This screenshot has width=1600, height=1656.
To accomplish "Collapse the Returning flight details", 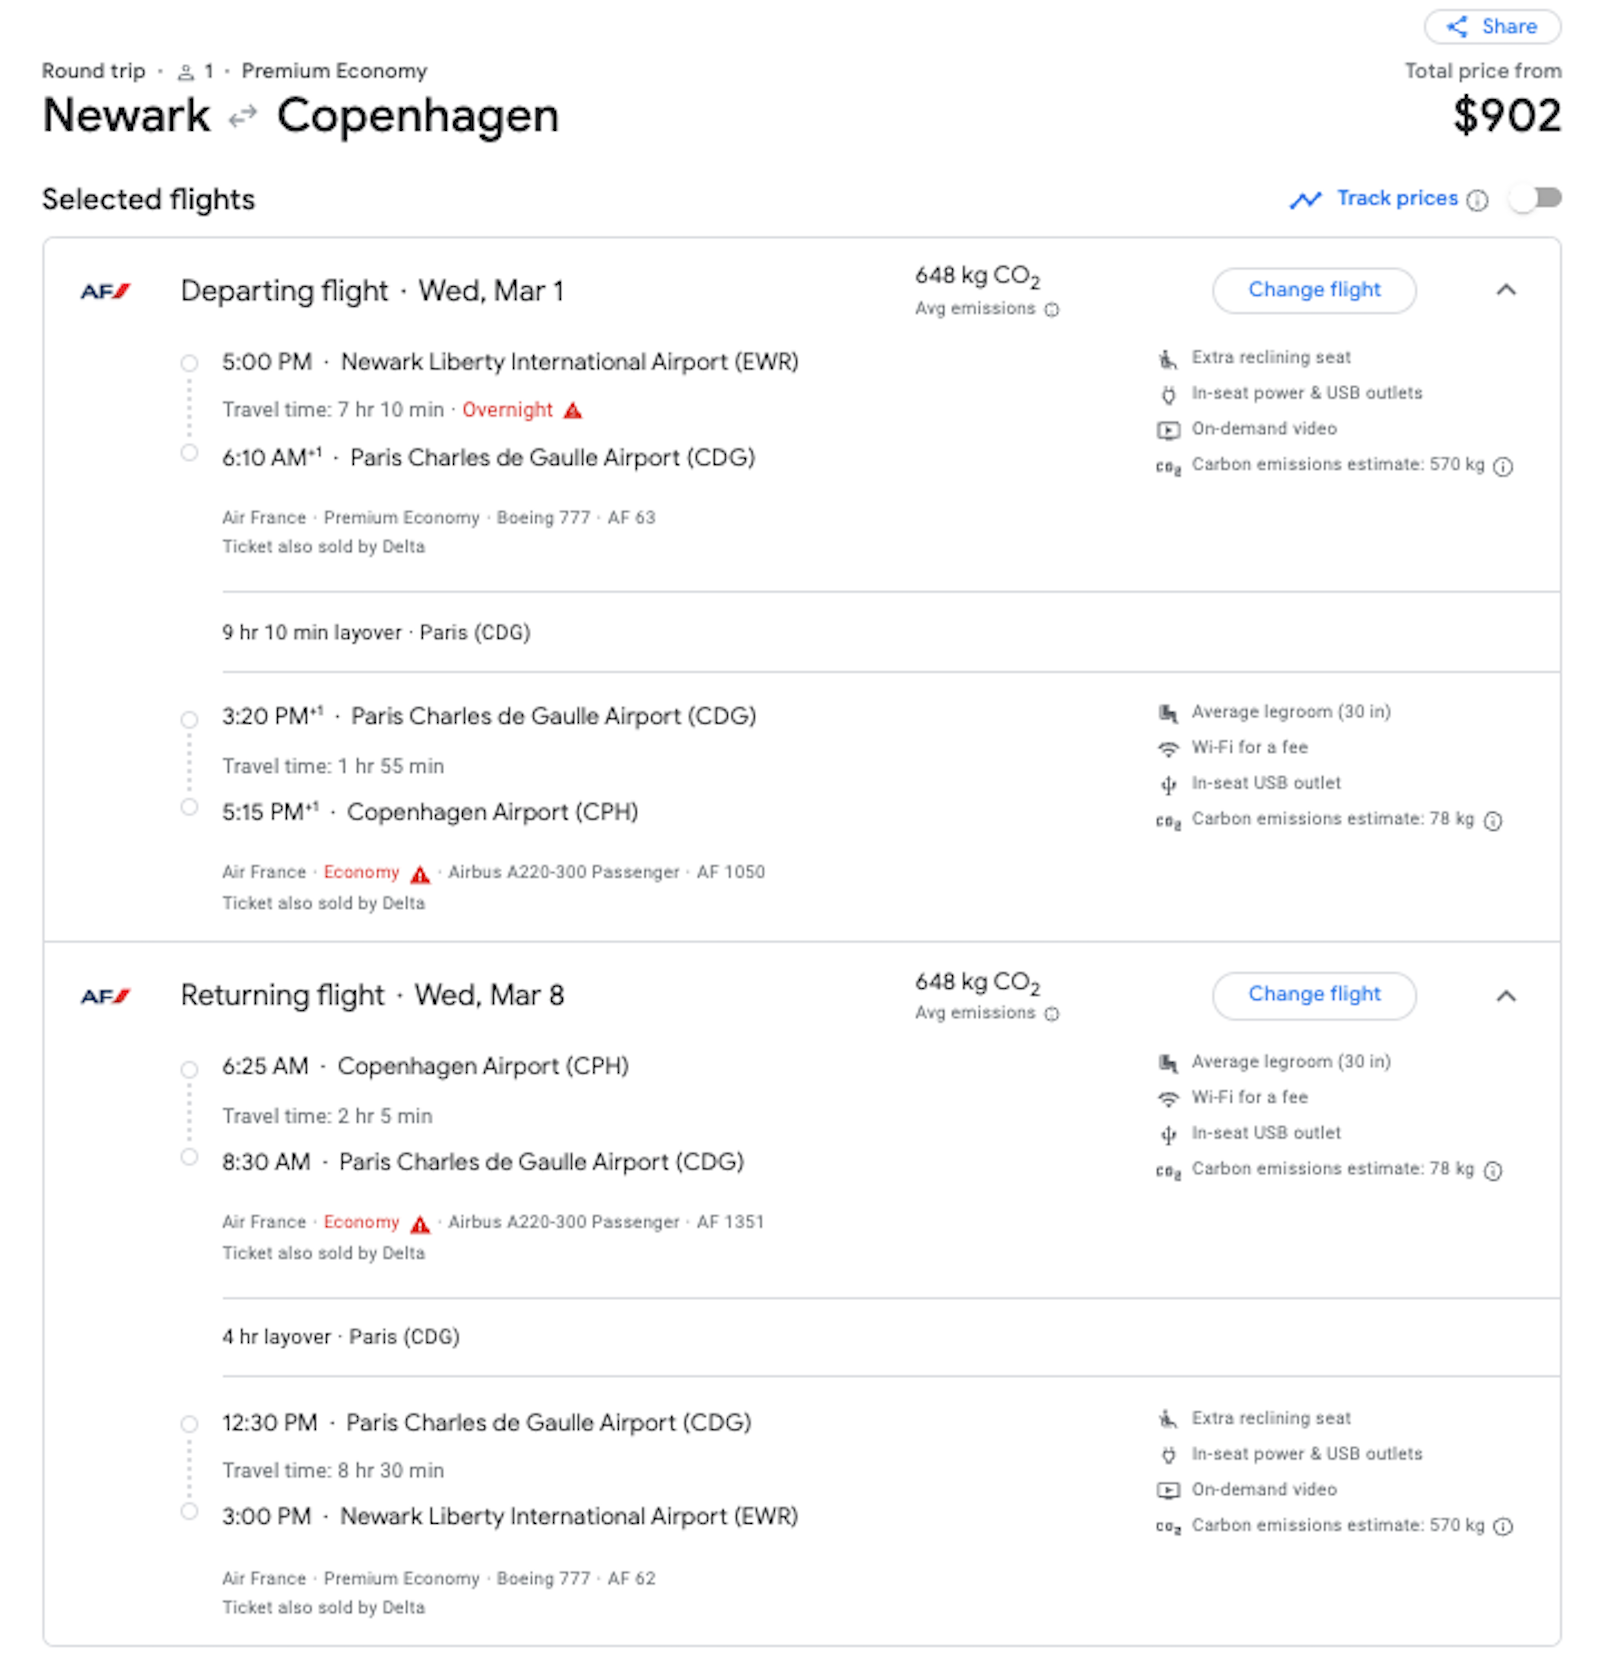I will 1507,996.
